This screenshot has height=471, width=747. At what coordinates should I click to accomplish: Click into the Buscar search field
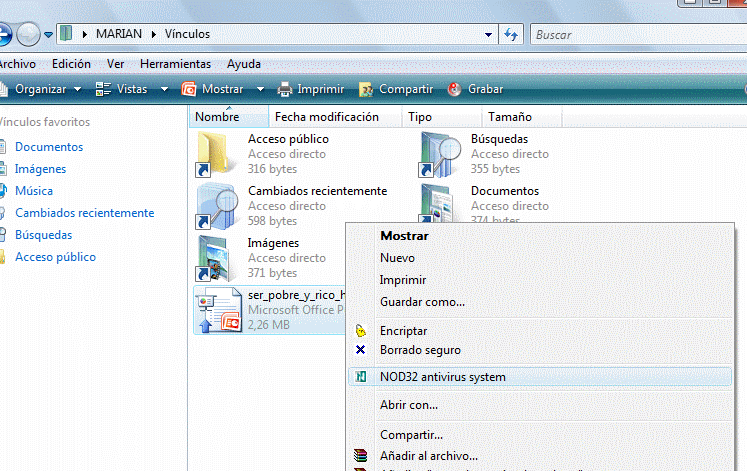(x=638, y=34)
